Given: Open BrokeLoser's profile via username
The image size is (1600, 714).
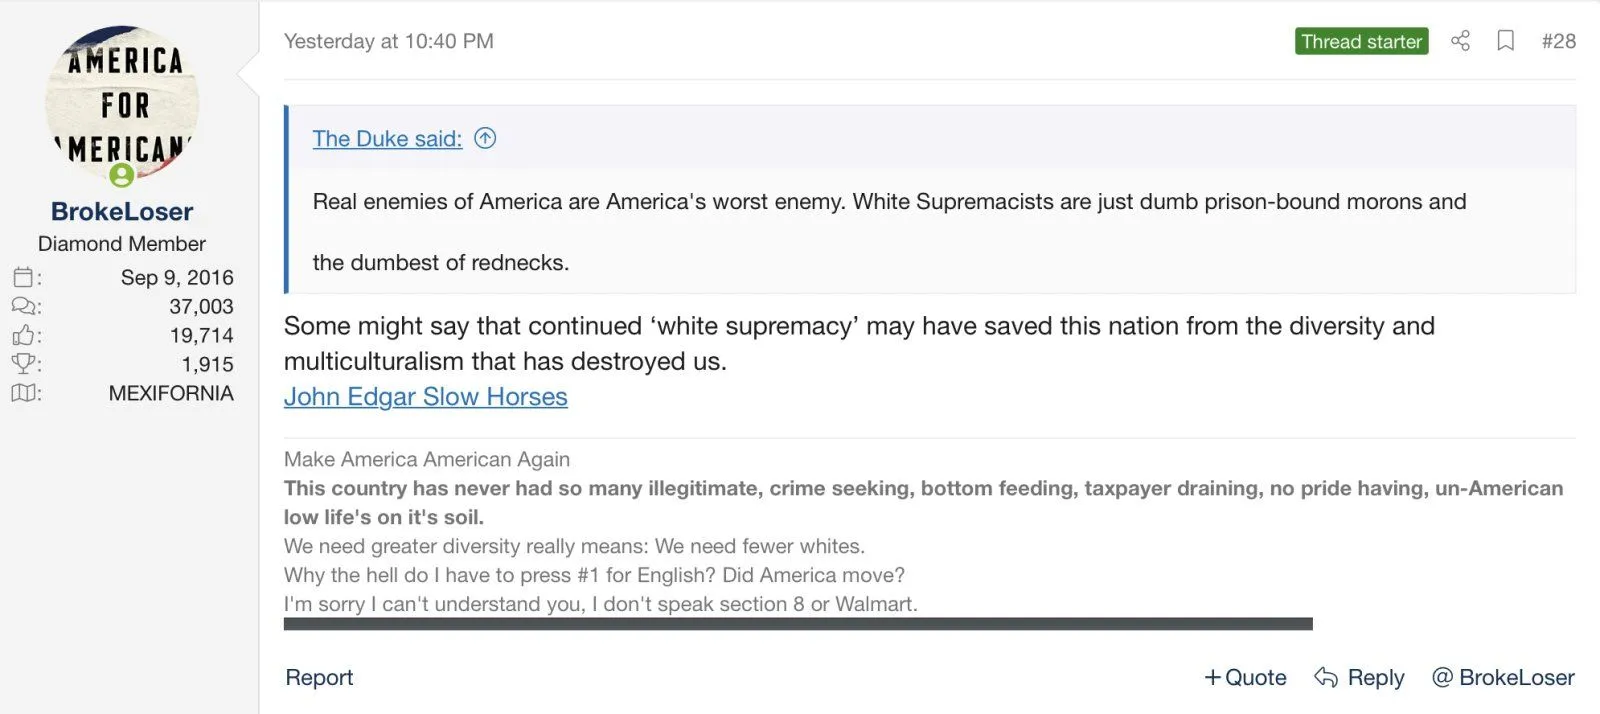Looking at the screenshot, I should (x=122, y=211).
